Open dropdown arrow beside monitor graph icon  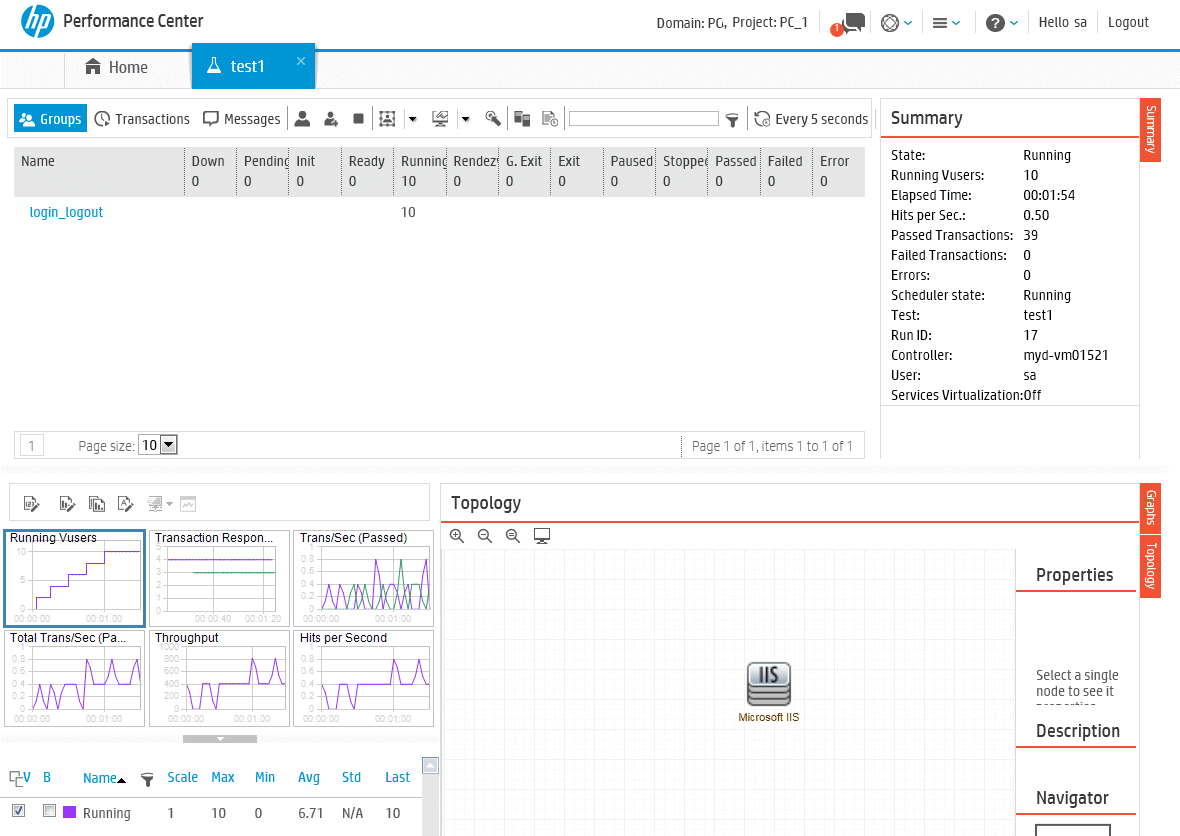pos(466,119)
